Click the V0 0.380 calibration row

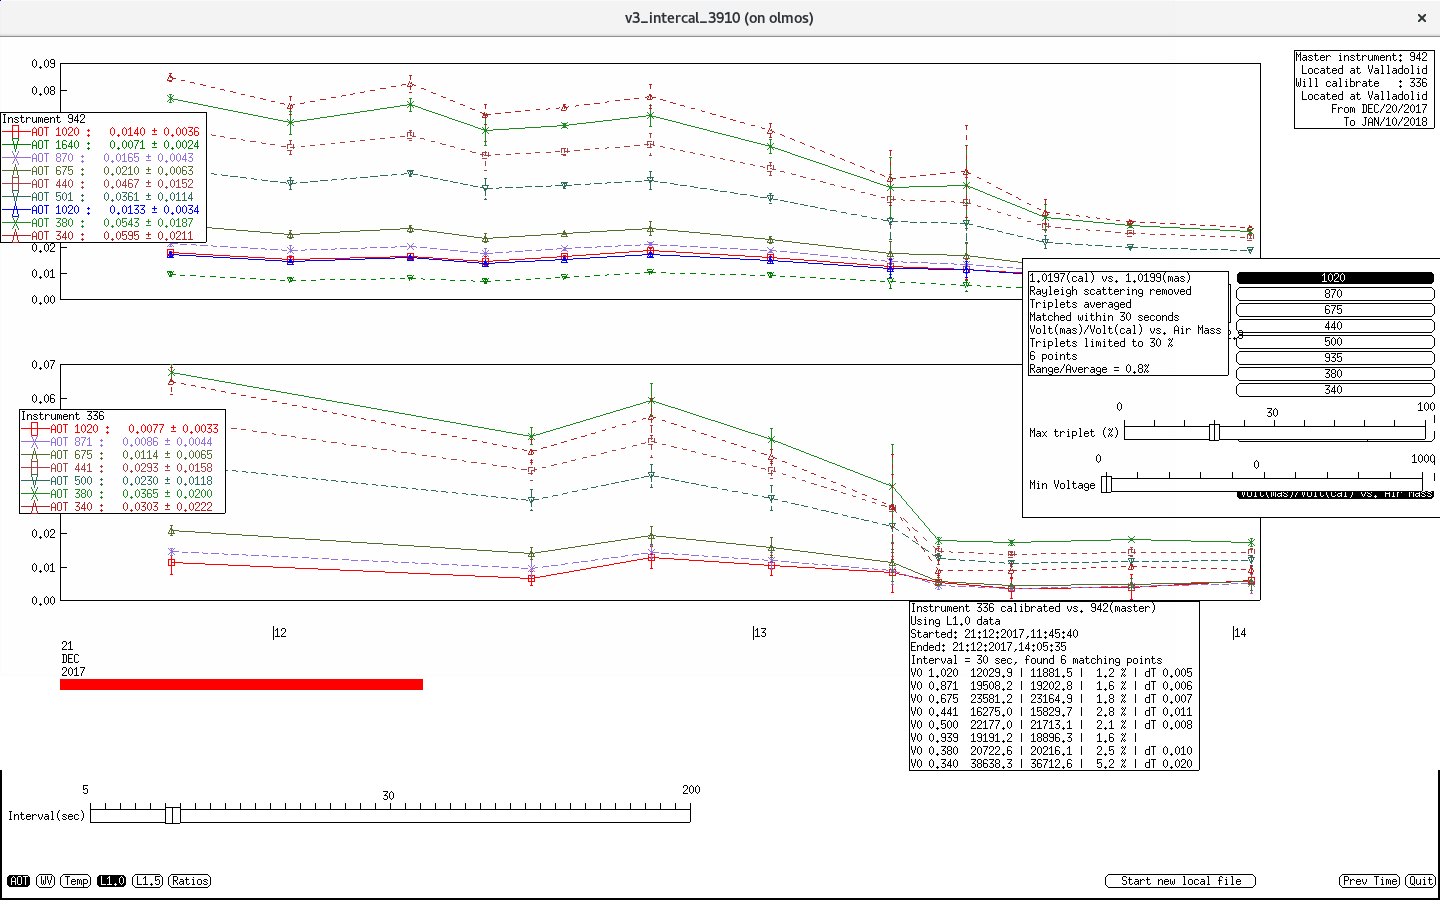click(1052, 751)
